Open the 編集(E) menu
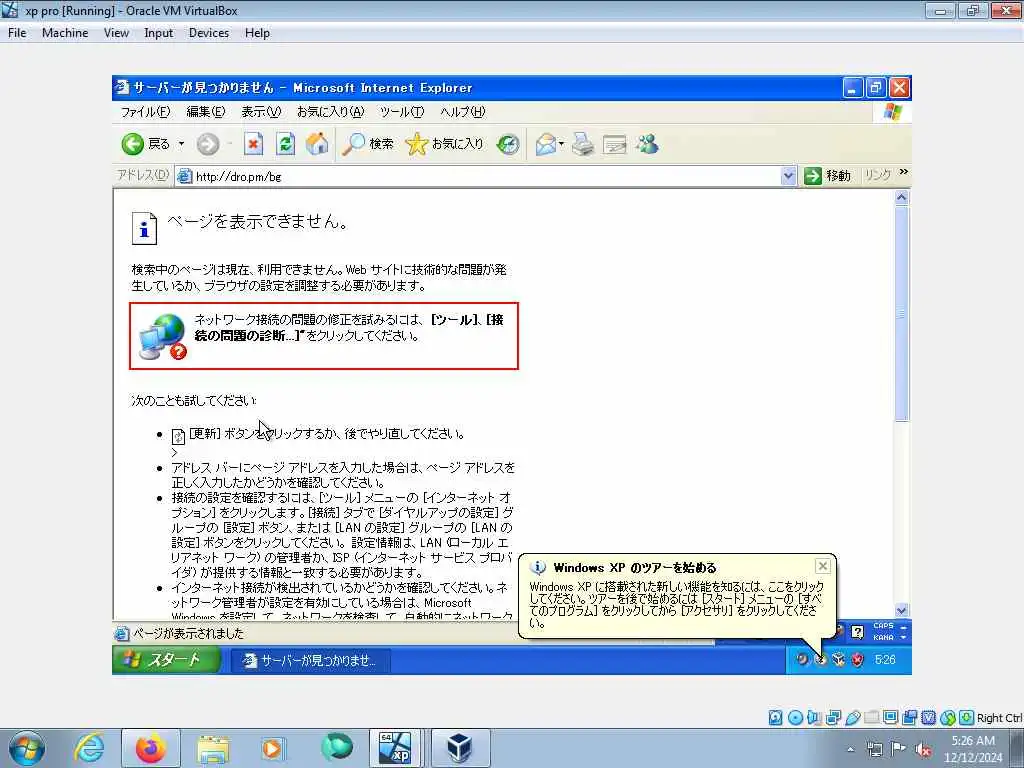 [206, 112]
